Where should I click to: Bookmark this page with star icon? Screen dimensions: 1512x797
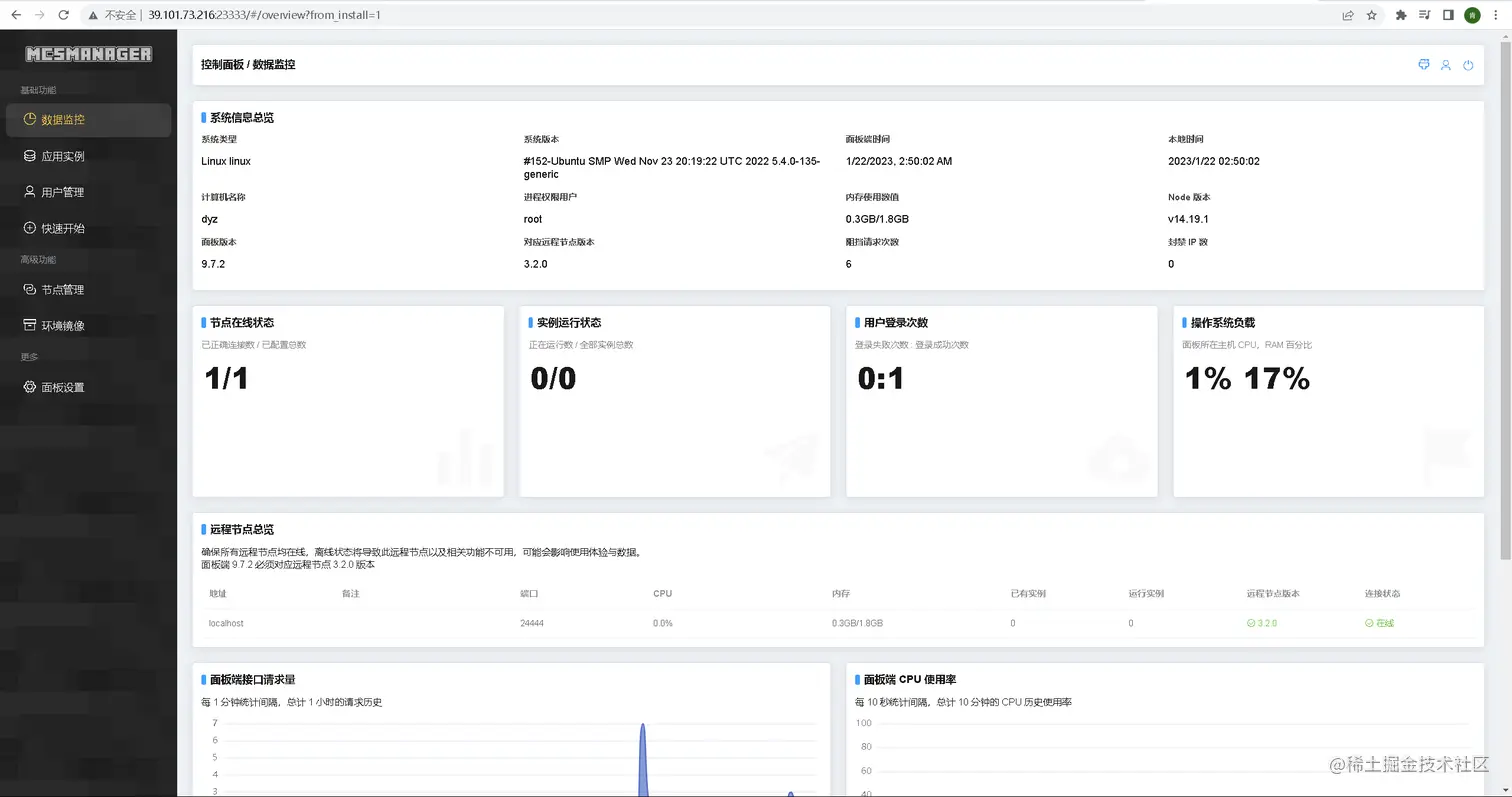click(1372, 15)
